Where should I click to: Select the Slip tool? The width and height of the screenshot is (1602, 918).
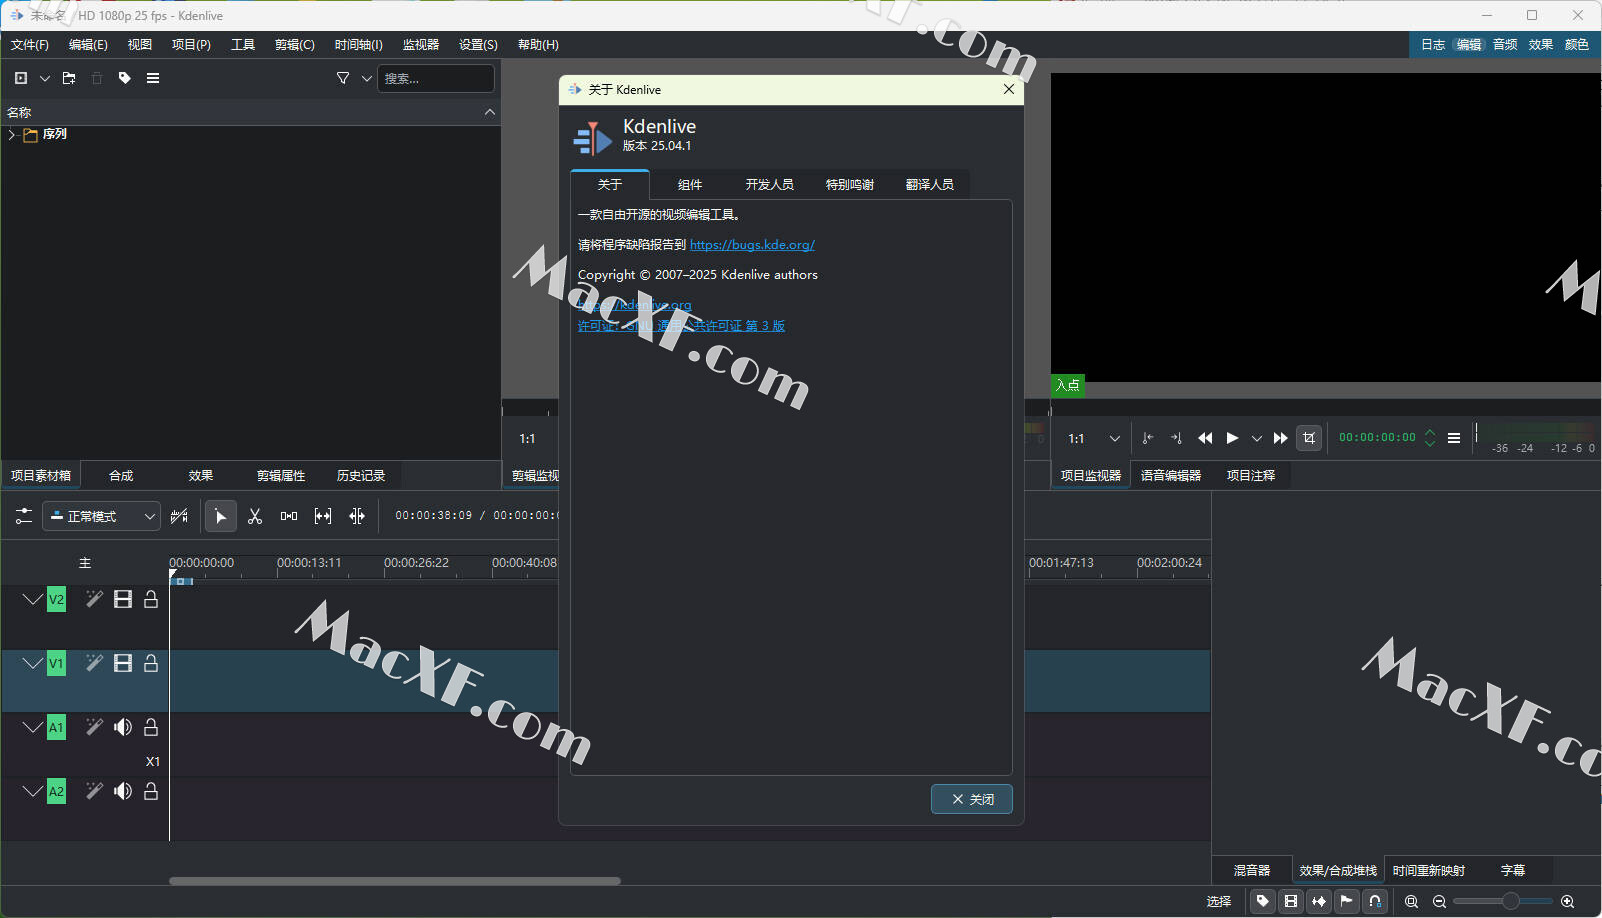[323, 516]
